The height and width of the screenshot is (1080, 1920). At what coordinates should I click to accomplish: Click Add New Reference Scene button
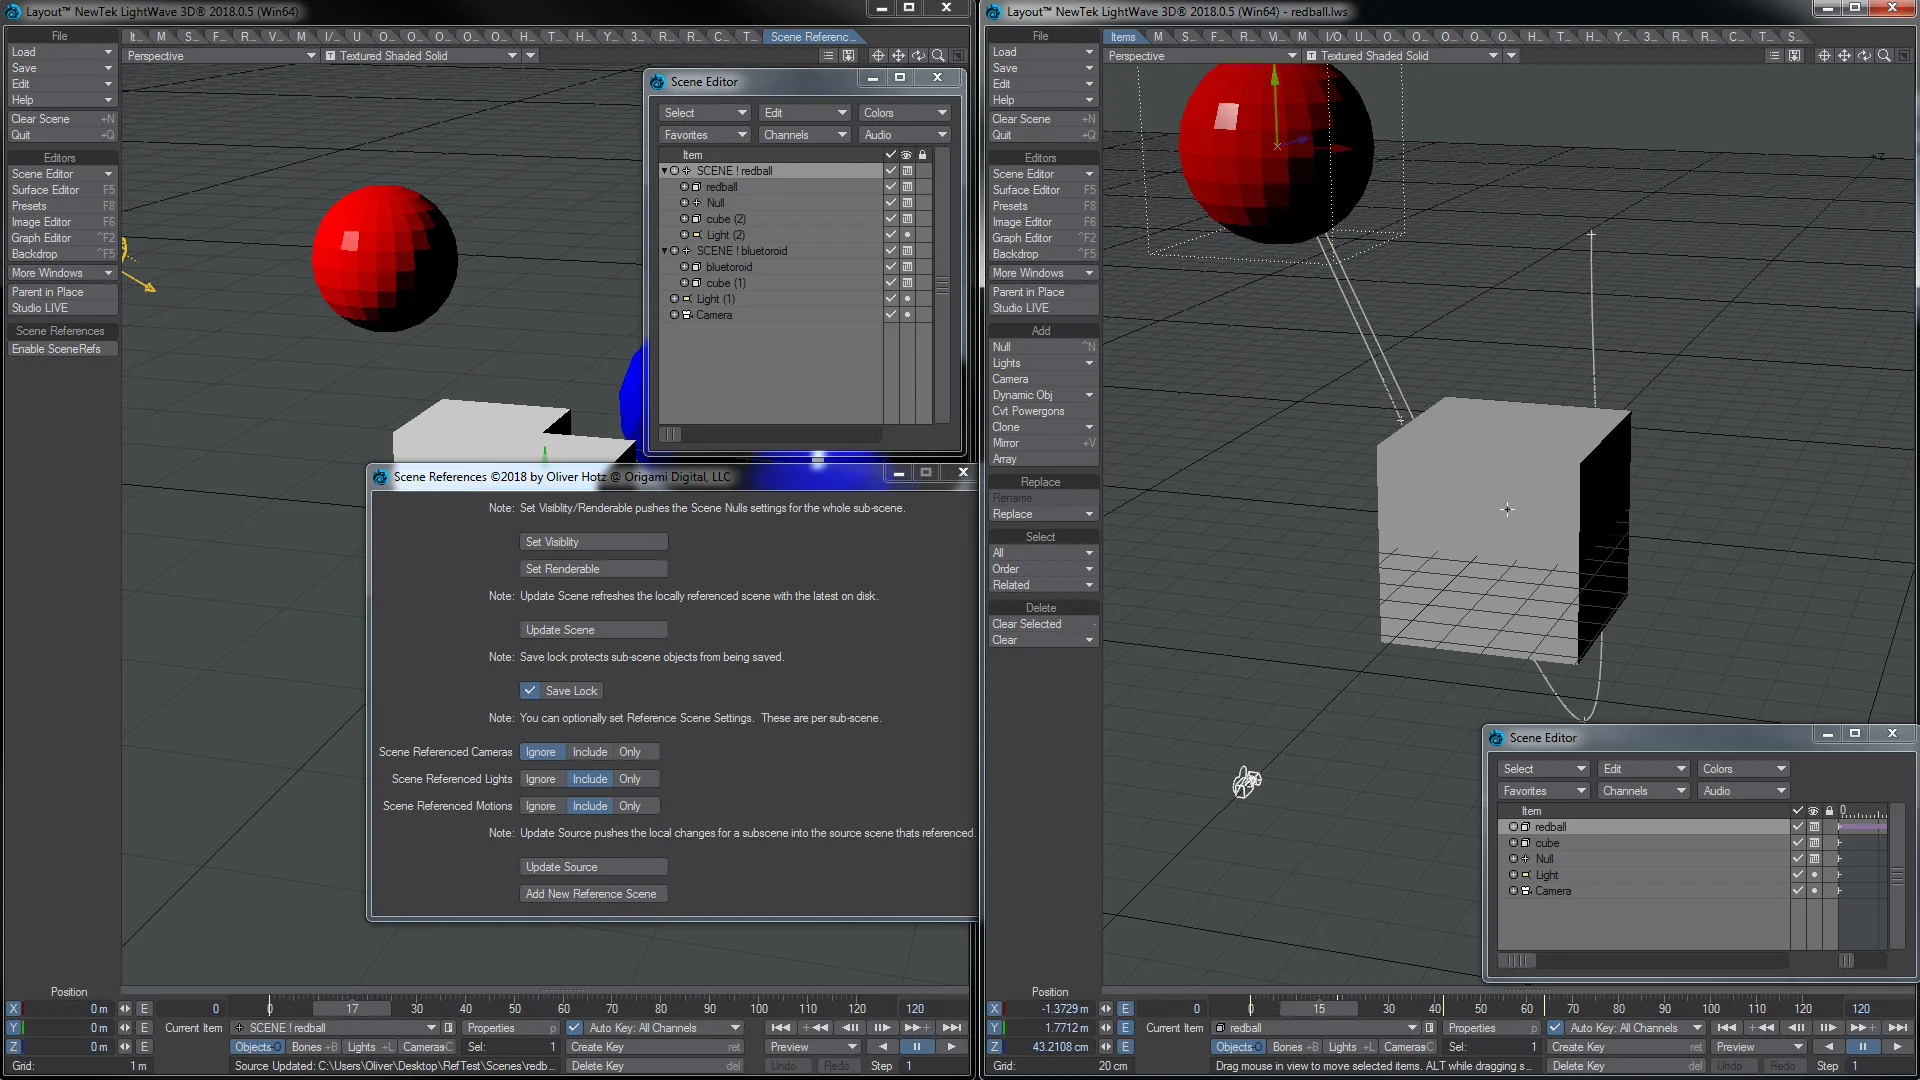pyautogui.click(x=593, y=894)
